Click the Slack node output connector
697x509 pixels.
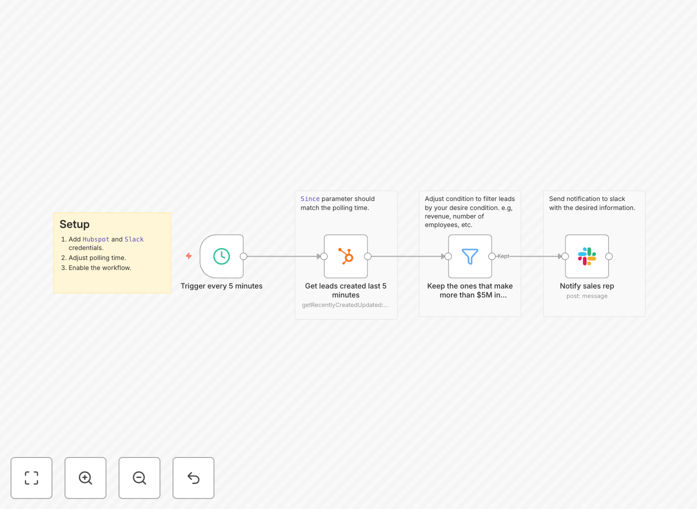609,256
